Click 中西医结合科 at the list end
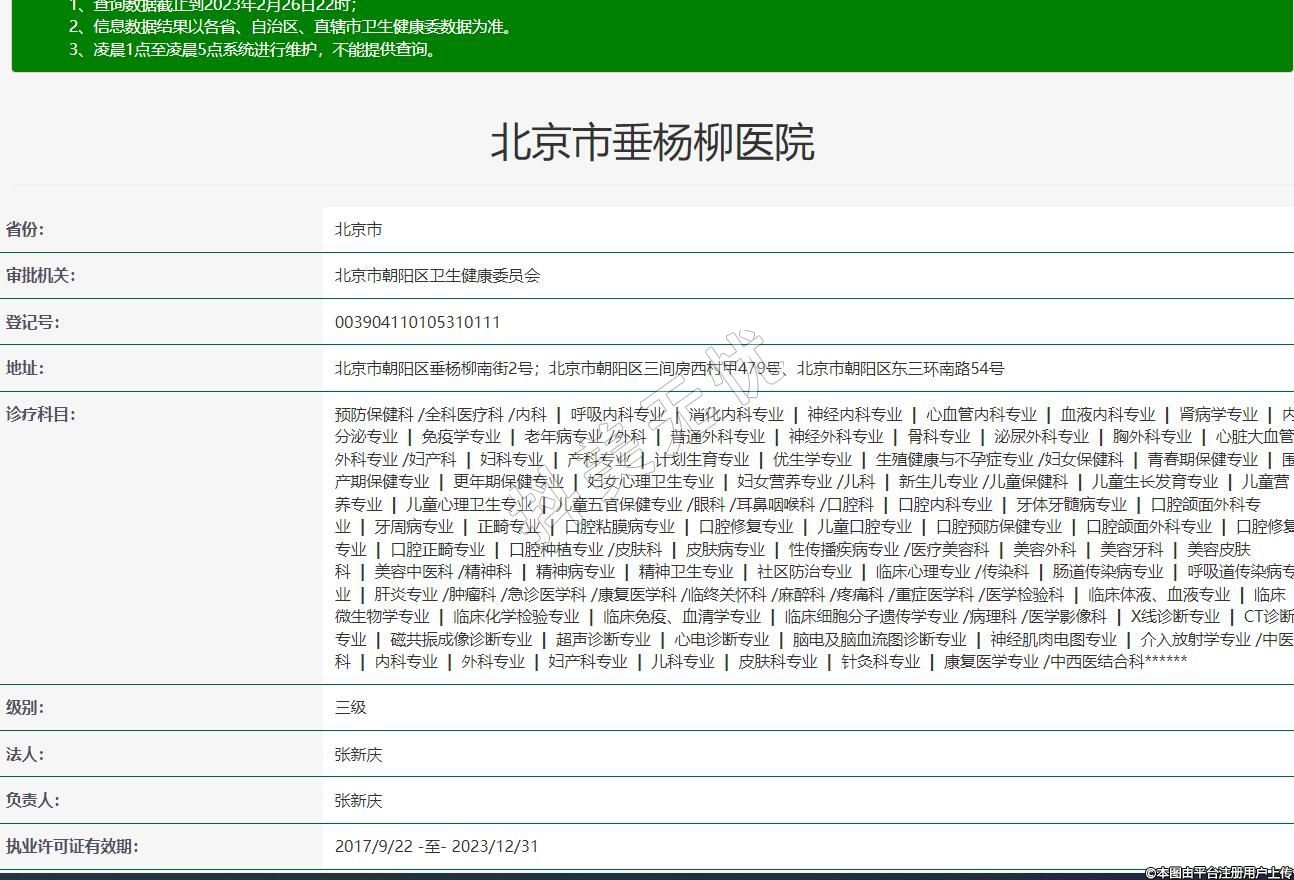Viewport: 1294px width, 880px height. [x=1096, y=661]
